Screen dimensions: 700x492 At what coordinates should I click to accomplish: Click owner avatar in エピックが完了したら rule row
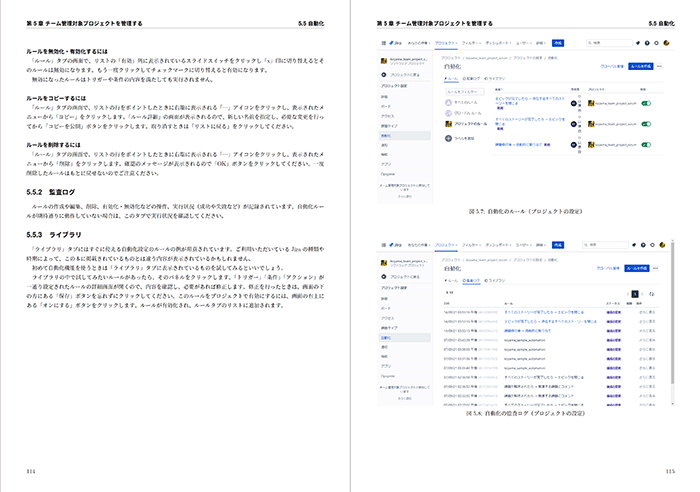click(574, 103)
